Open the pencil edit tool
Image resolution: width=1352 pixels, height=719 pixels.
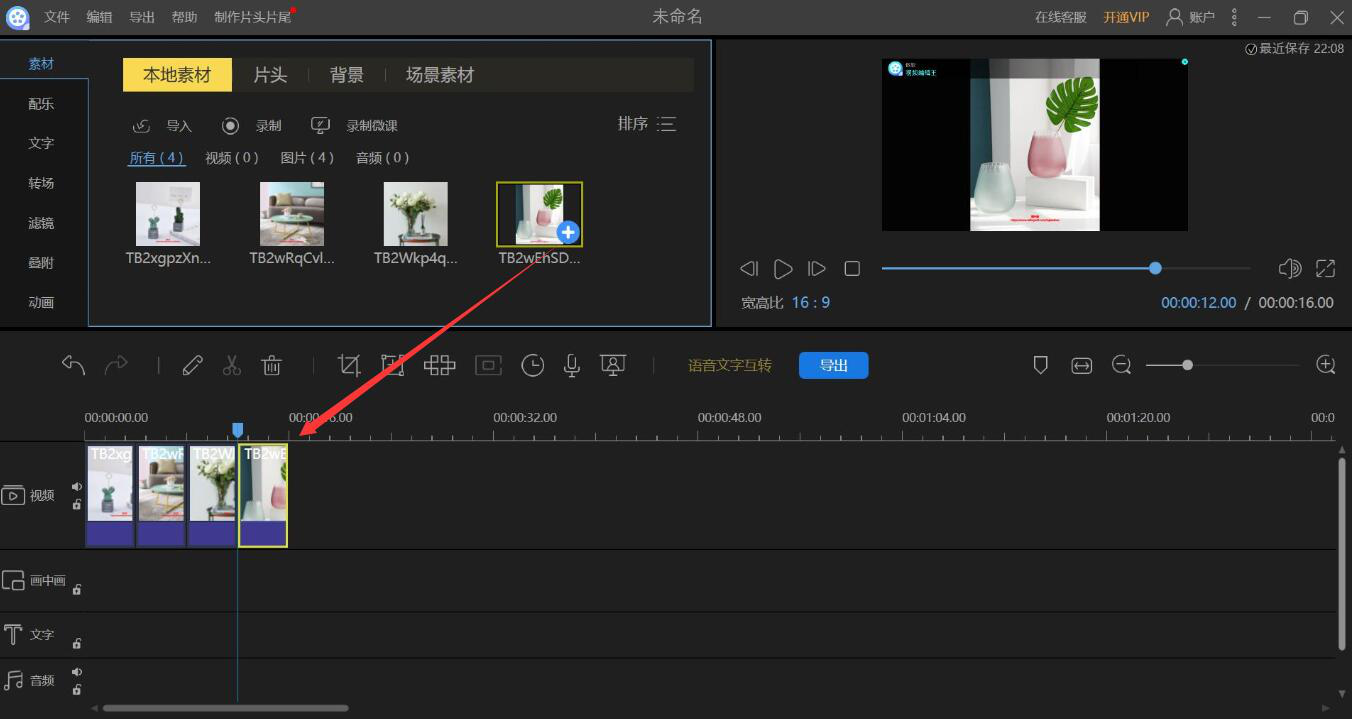193,365
